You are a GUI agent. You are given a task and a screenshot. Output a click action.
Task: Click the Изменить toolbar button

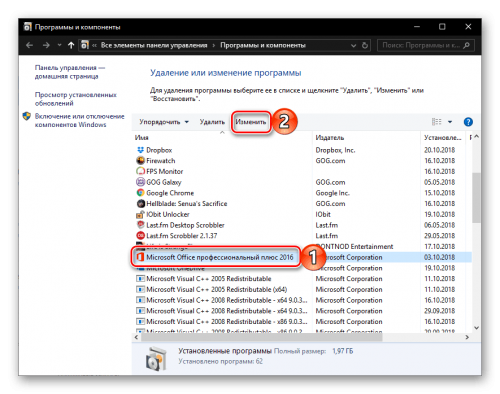click(x=251, y=122)
